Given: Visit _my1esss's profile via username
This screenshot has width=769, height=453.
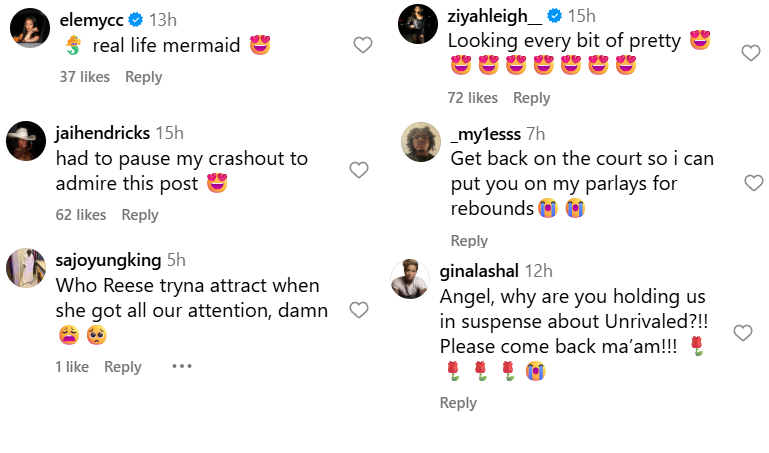Looking at the screenshot, I should tap(484, 134).
